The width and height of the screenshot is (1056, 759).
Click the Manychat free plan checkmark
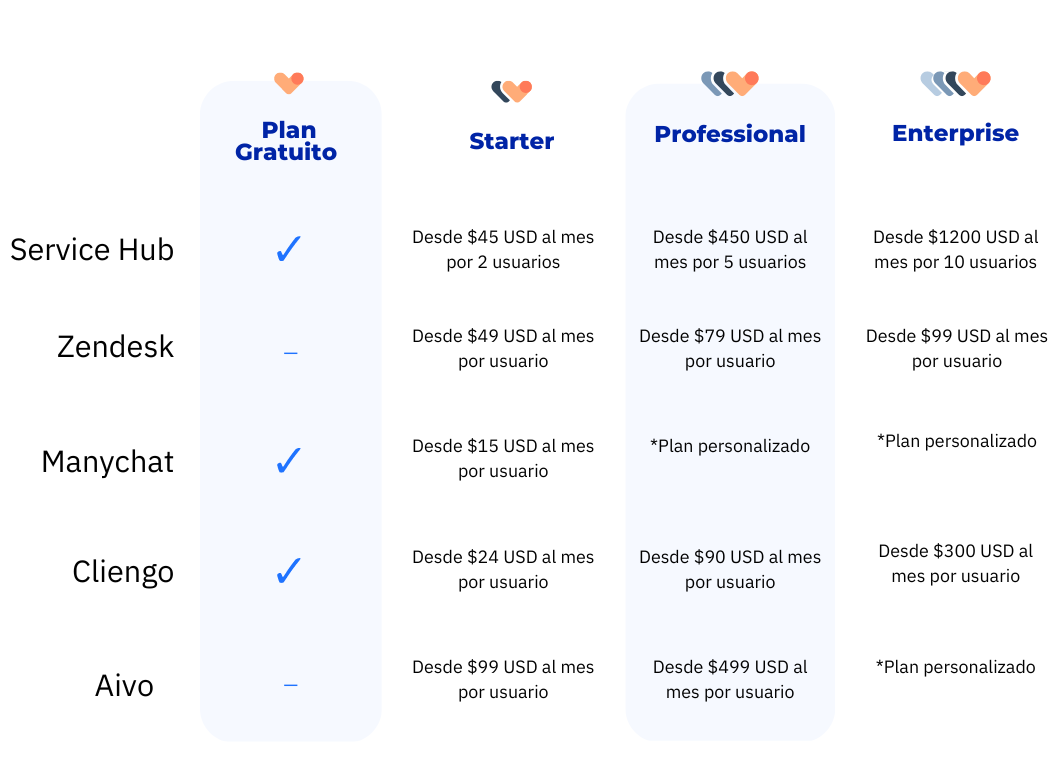(x=289, y=461)
